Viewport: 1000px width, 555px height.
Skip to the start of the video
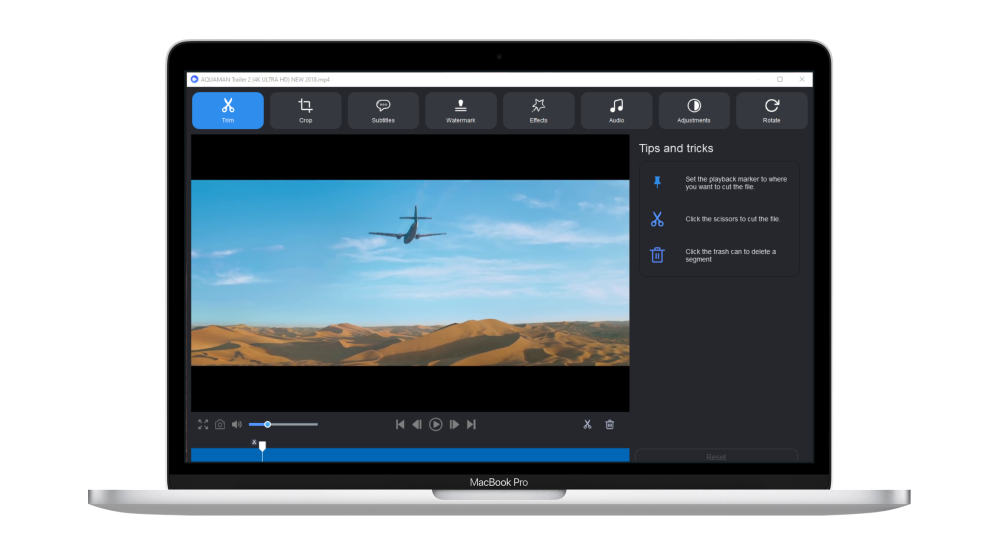click(400, 424)
